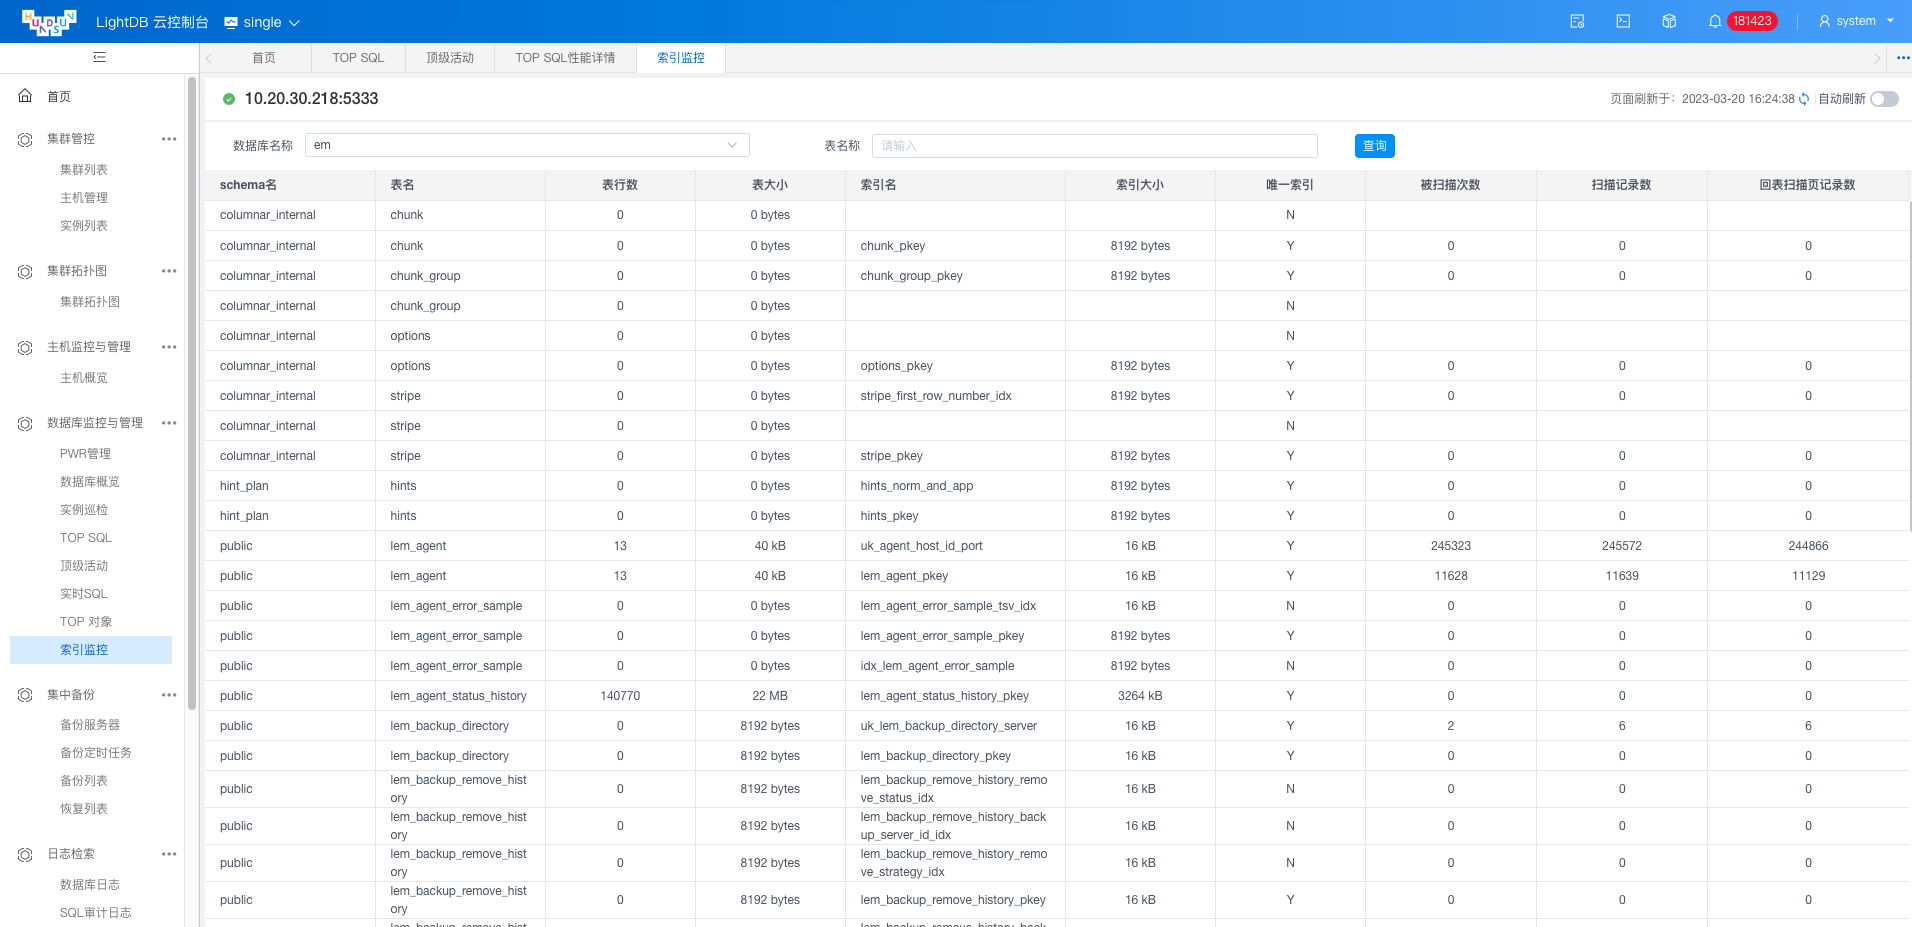
Task: Click the gear icon next to 集群拓扑图
Action: (25, 271)
